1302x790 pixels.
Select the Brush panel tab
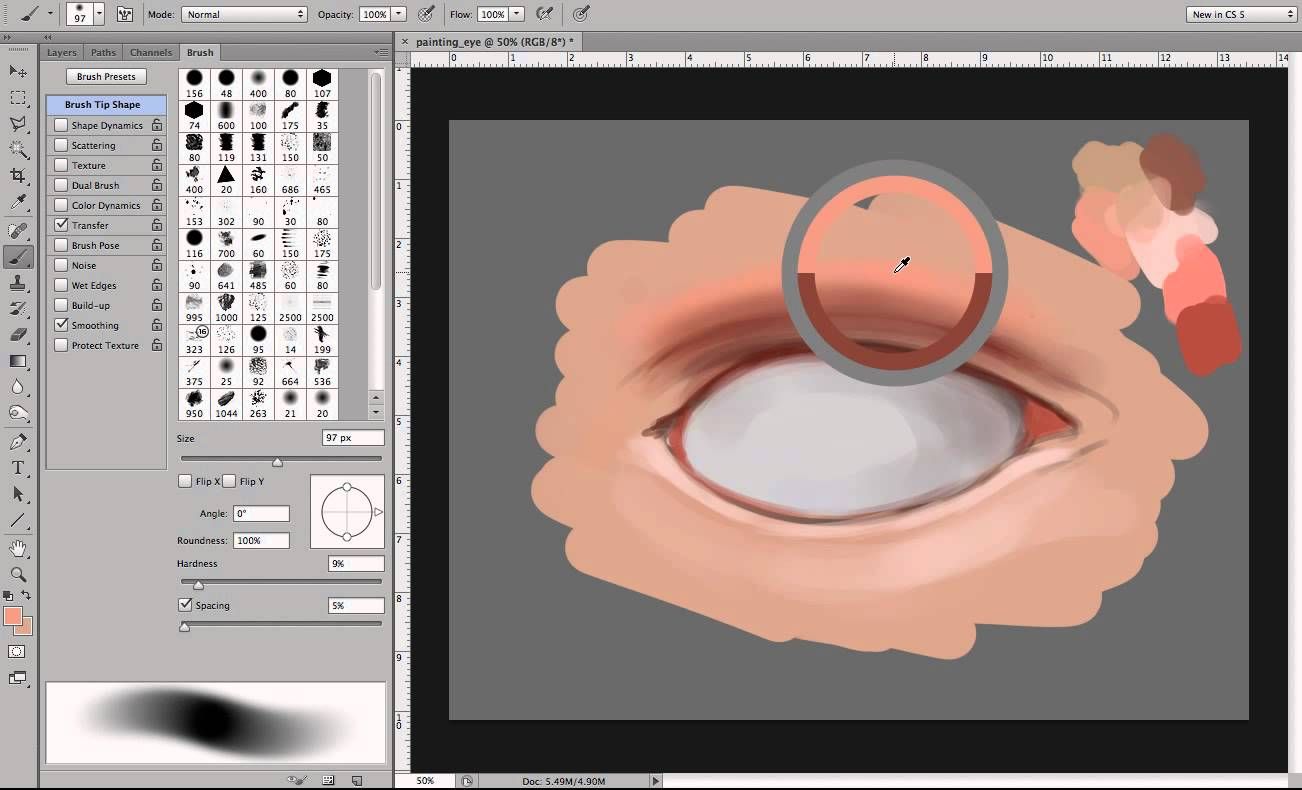(200, 52)
